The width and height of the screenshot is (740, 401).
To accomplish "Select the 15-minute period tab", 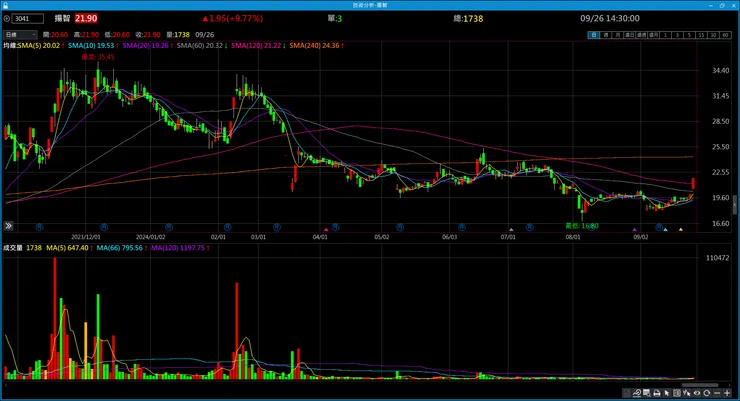I will tap(702, 35).
